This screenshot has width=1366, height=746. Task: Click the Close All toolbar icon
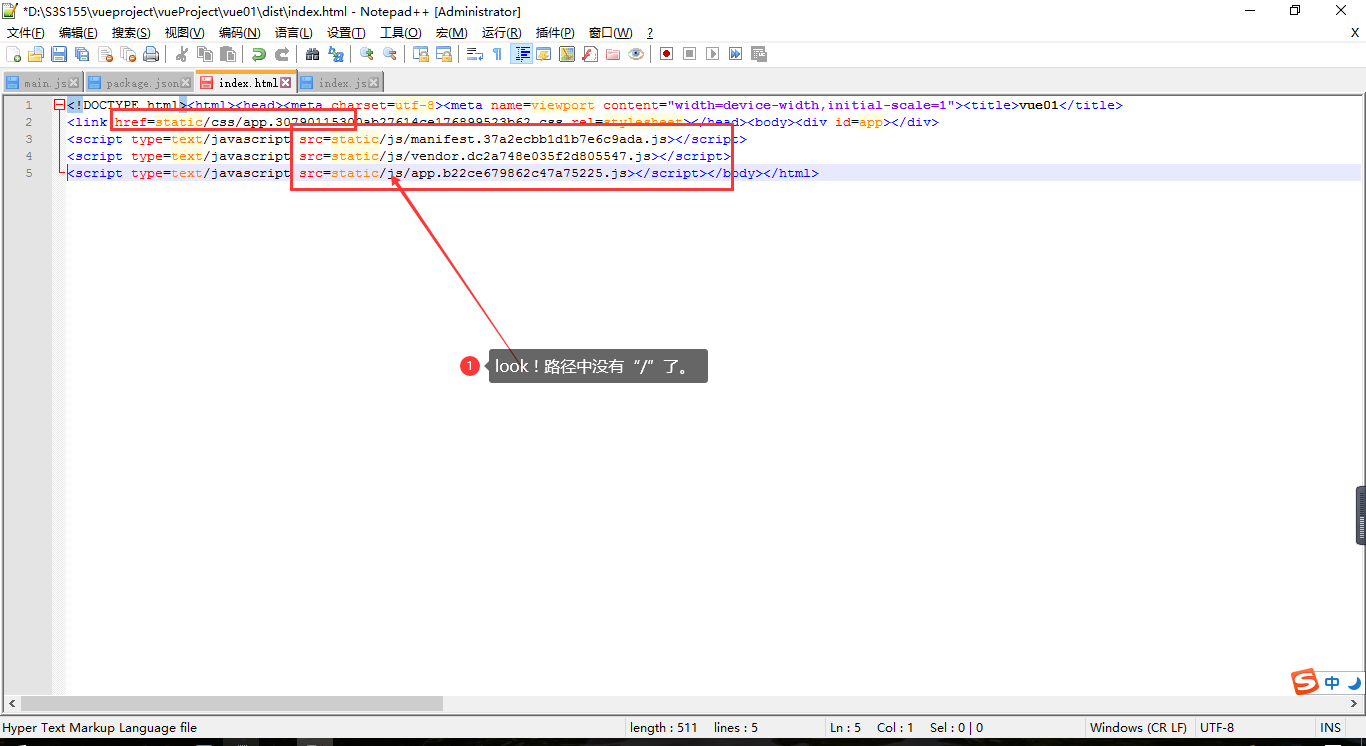(x=128, y=54)
